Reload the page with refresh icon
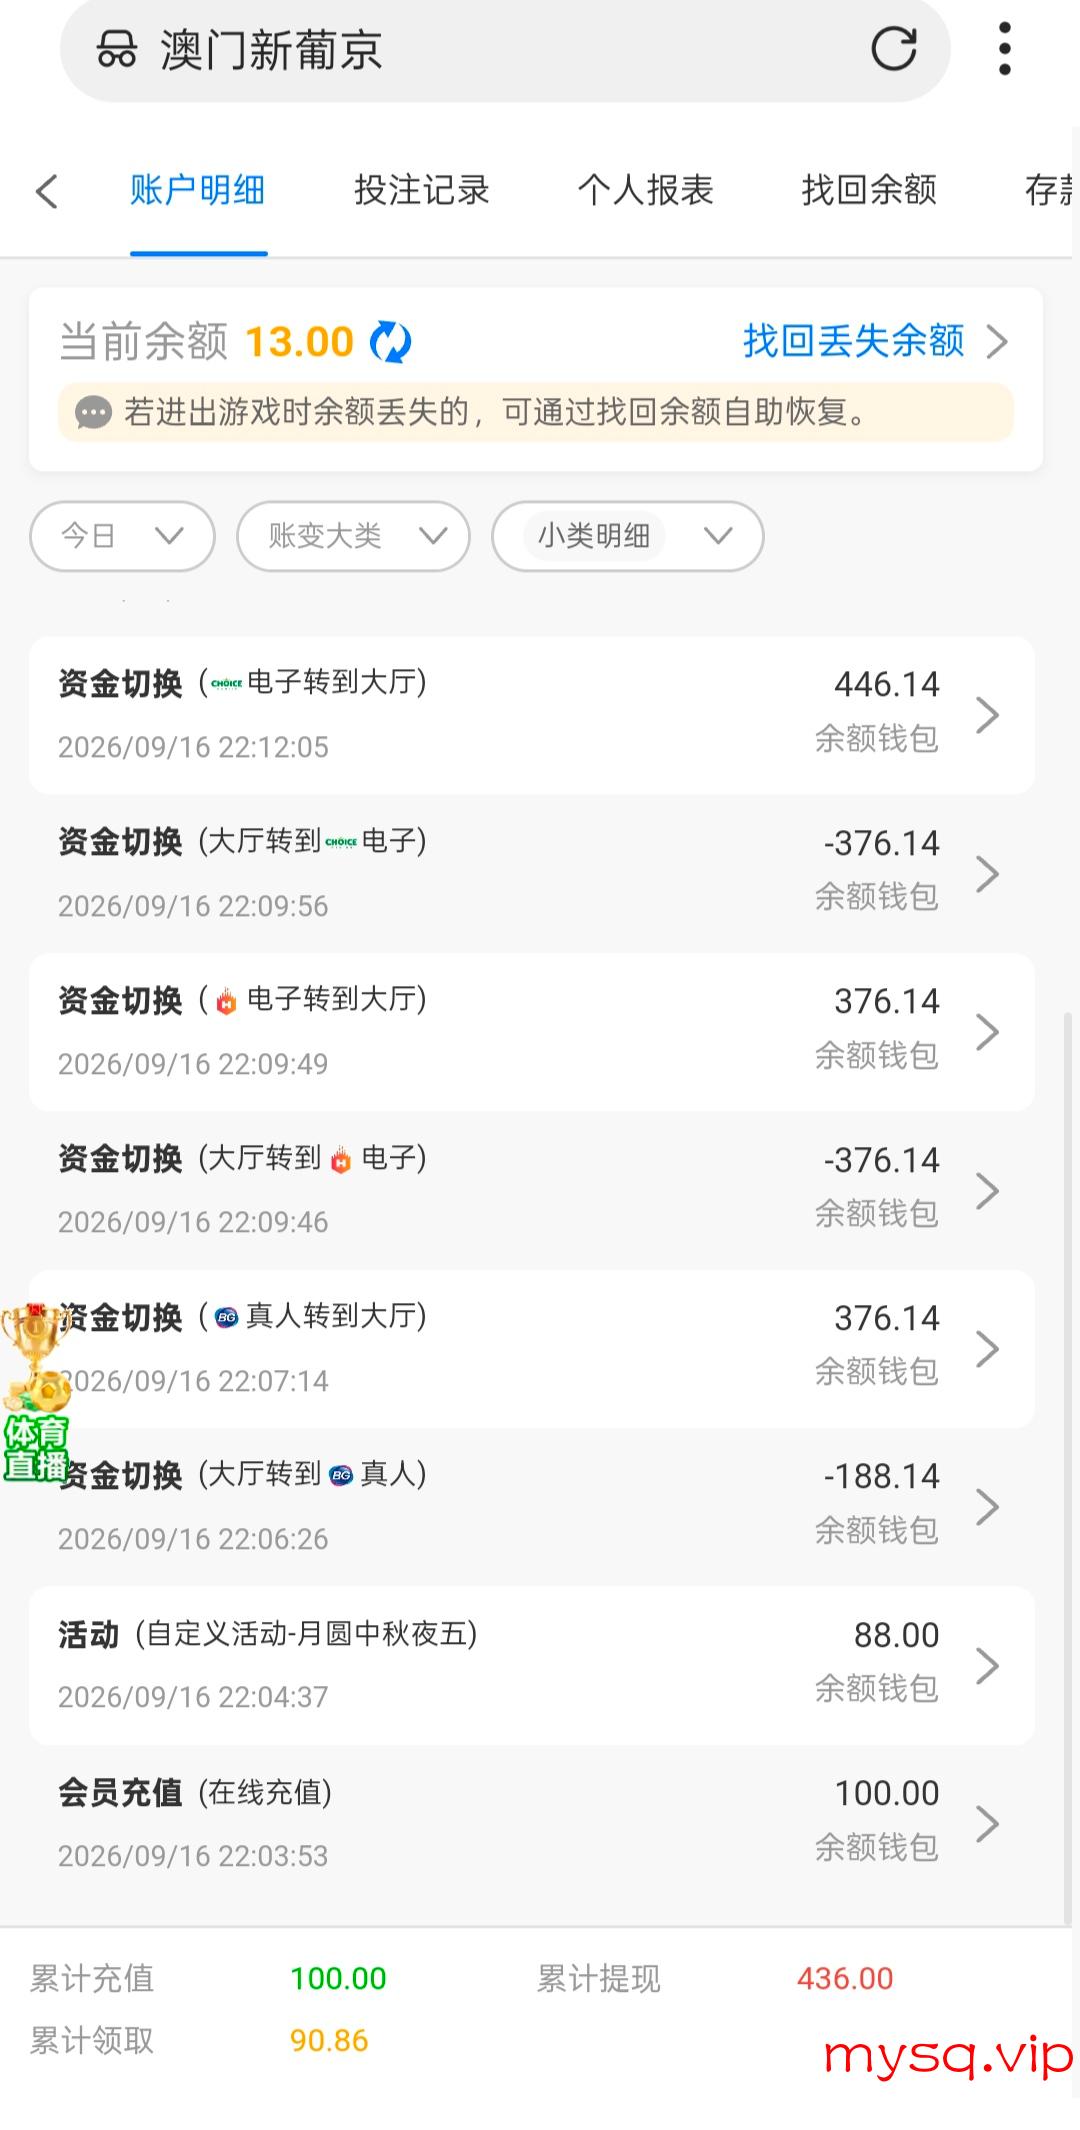 893,48
